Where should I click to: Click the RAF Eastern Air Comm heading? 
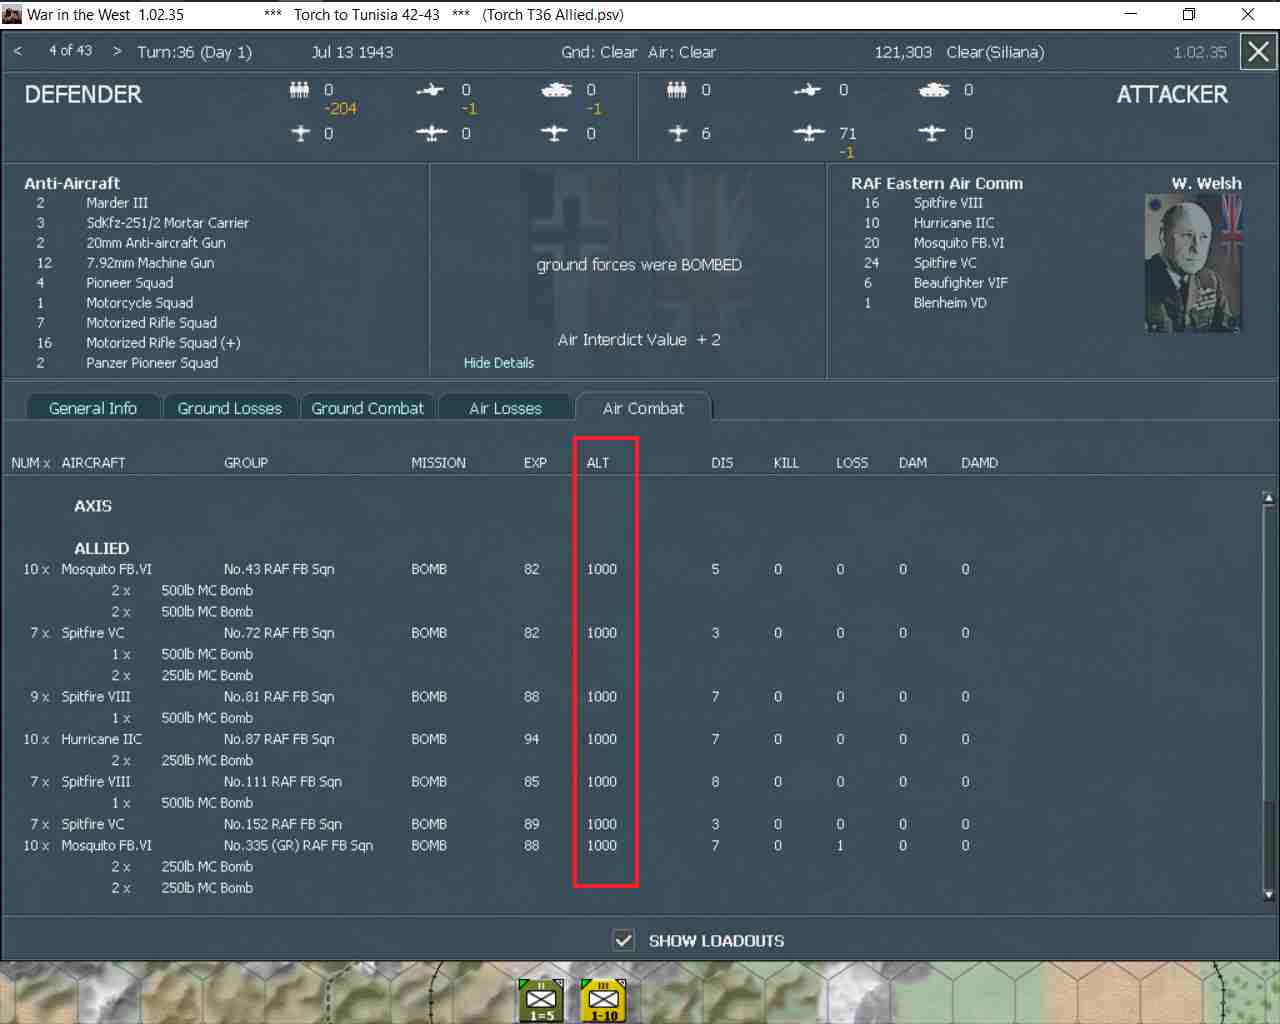937,183
